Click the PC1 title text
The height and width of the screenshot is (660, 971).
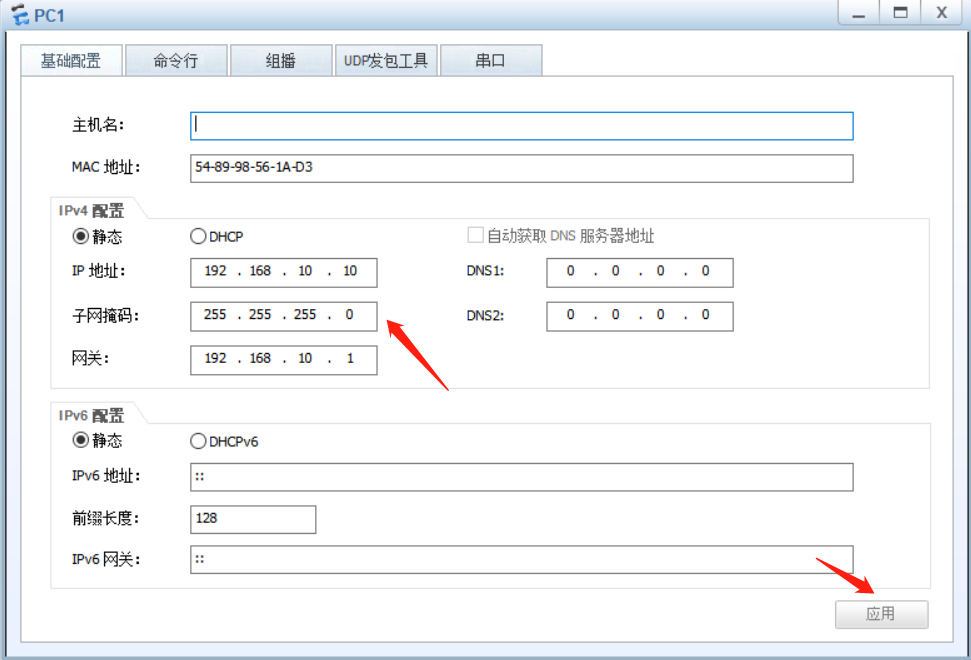coord(50,15)
